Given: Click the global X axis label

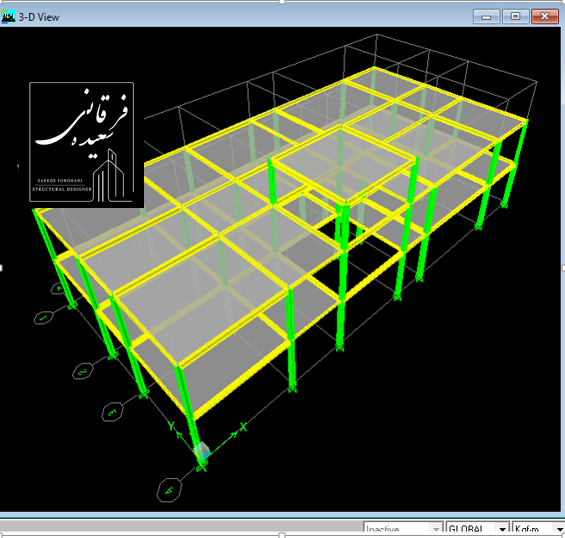Looking at the screenshot, I should tap(244, 427).
